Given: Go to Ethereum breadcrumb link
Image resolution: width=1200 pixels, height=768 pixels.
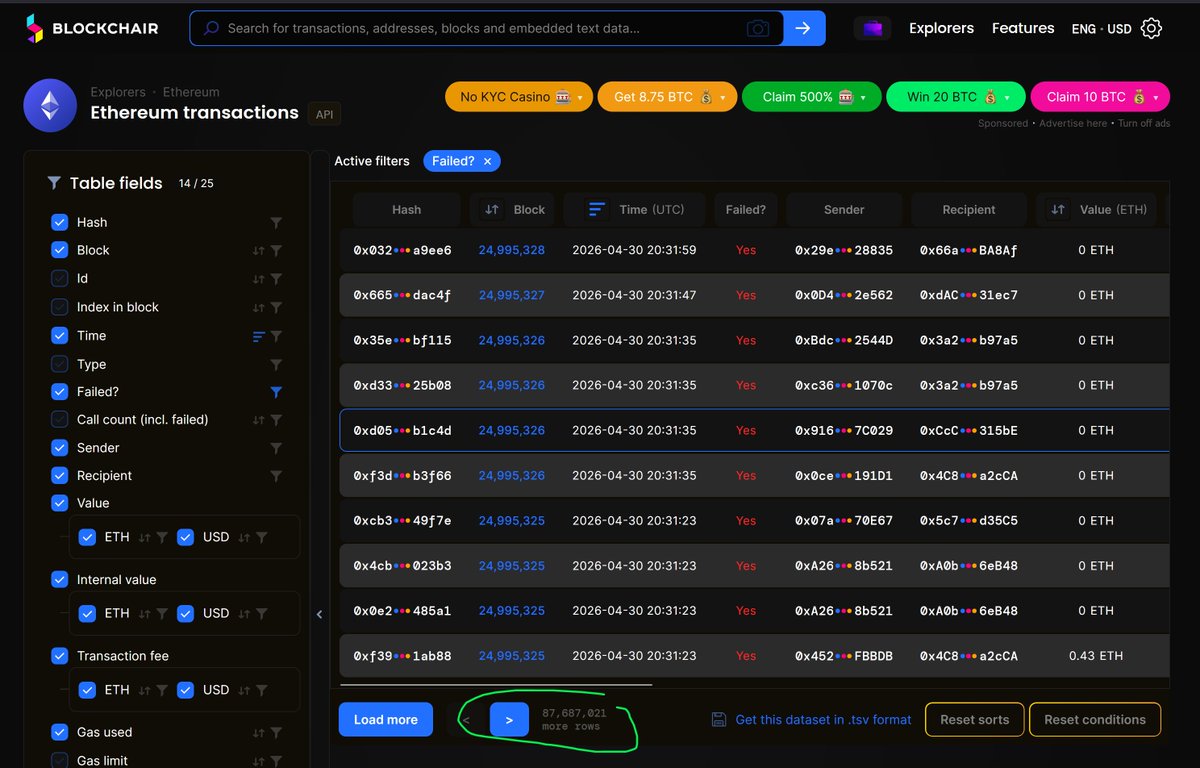Looking at the screenshot, I should click(191, 92).
